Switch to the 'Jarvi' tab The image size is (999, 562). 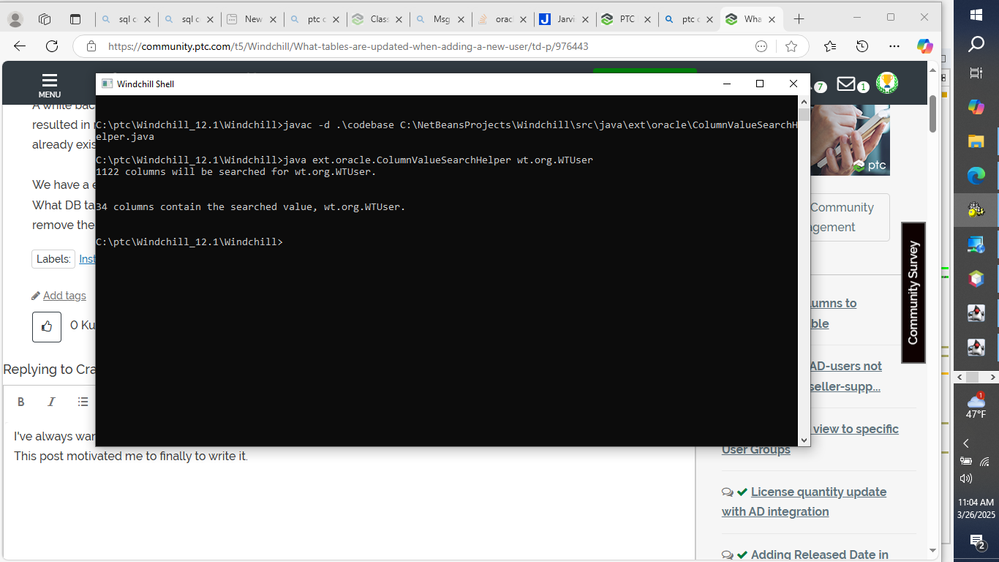tap(565, 19)
